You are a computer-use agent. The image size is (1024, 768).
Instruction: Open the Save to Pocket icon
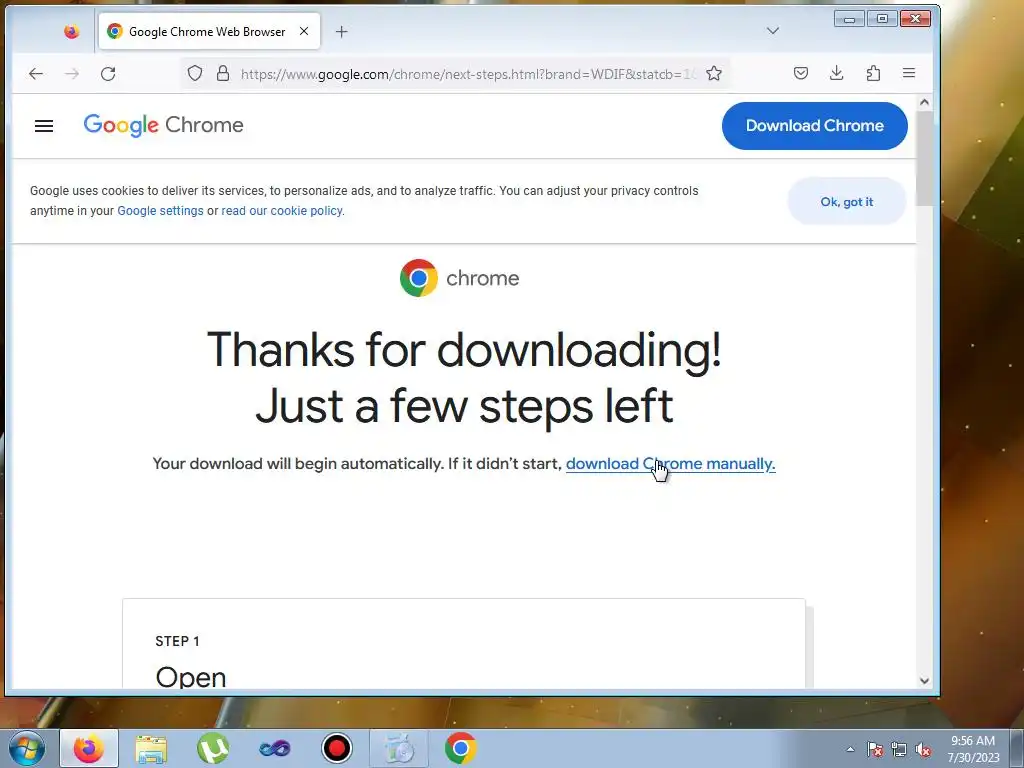801,73
